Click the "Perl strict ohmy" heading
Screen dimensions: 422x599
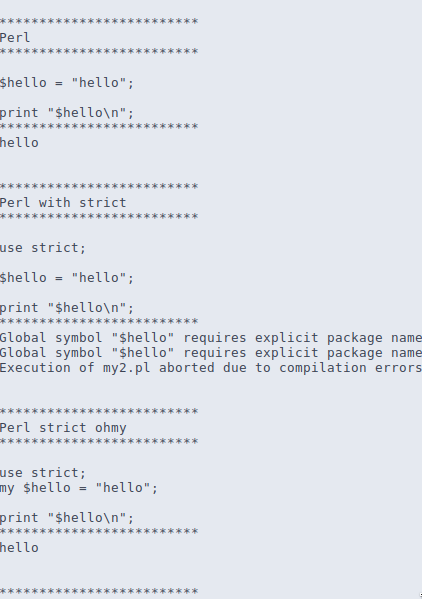[x=63, y=428]
